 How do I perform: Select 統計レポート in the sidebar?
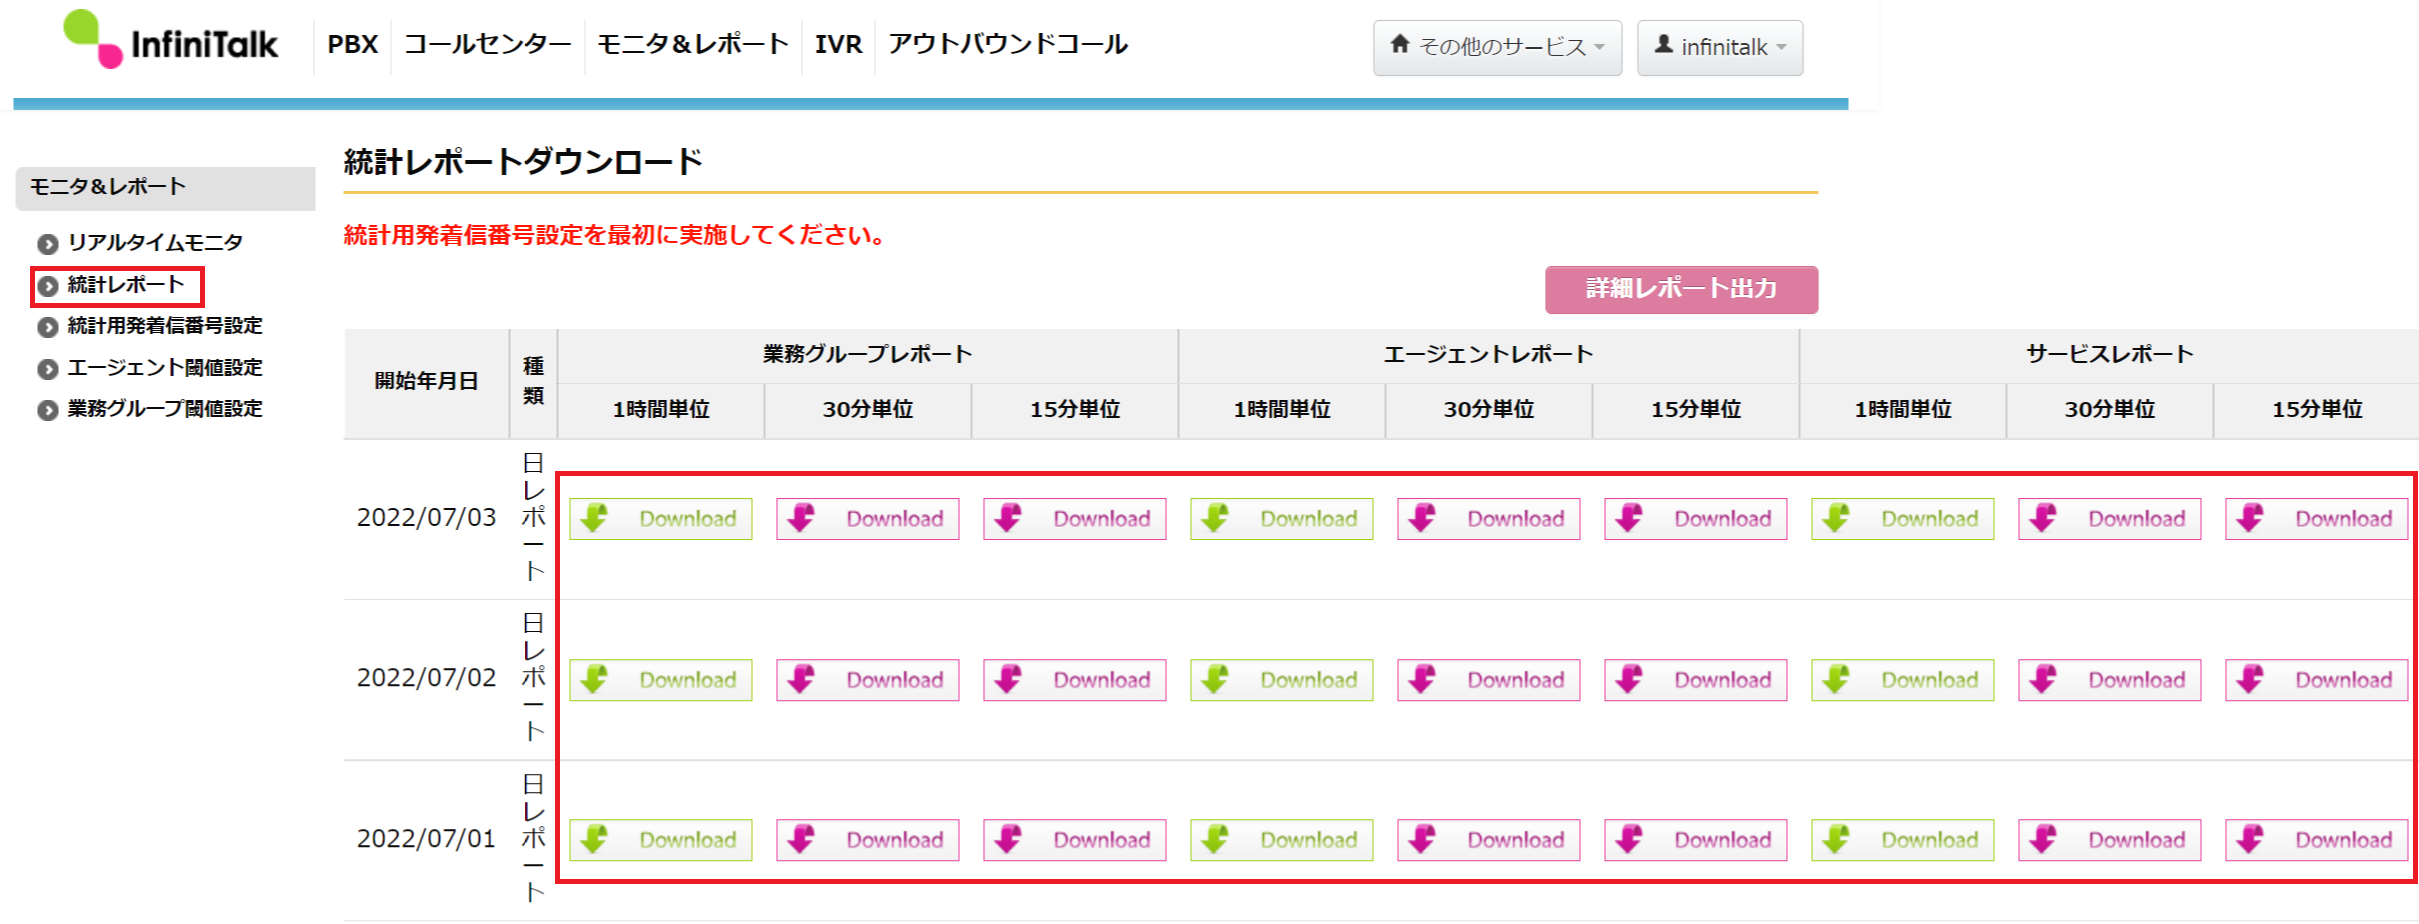click(126, 285)
